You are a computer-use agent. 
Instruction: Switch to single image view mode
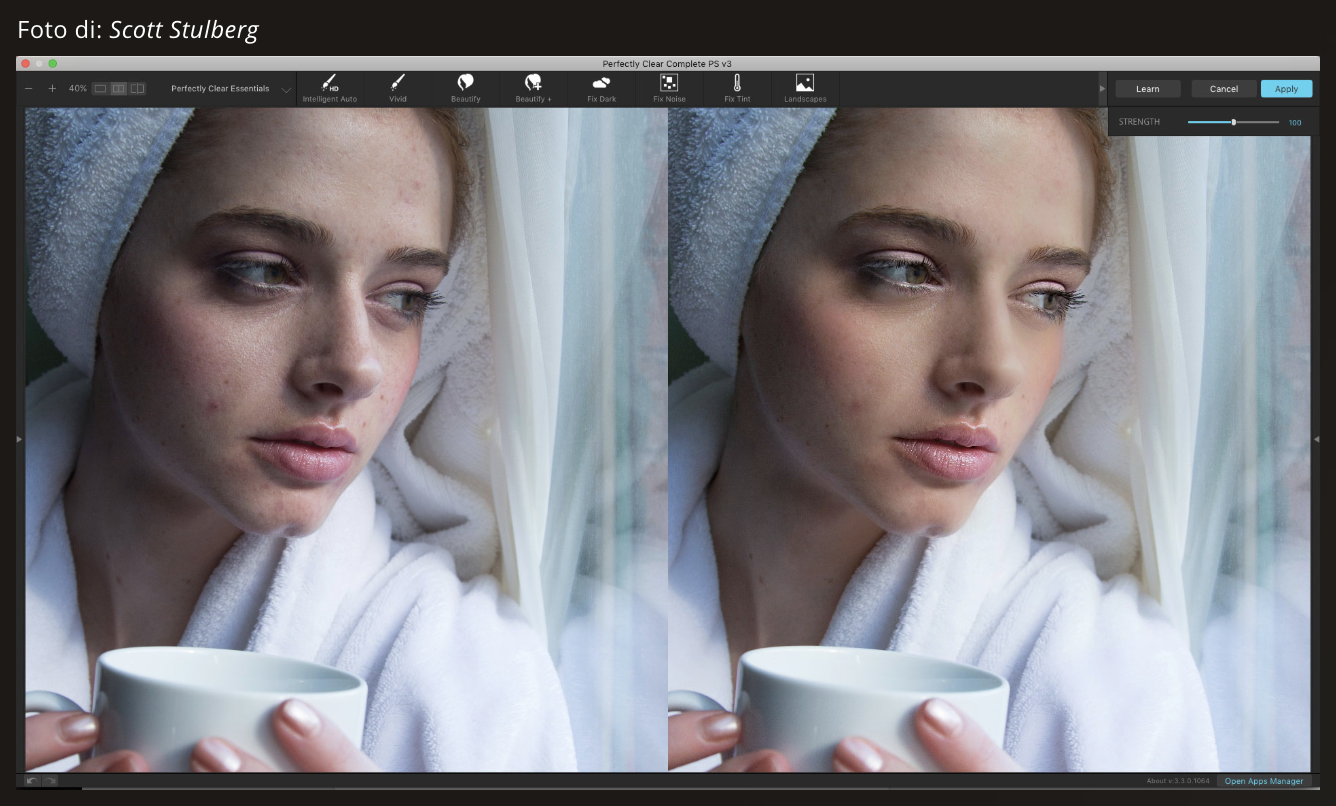(x=100, y=89)
